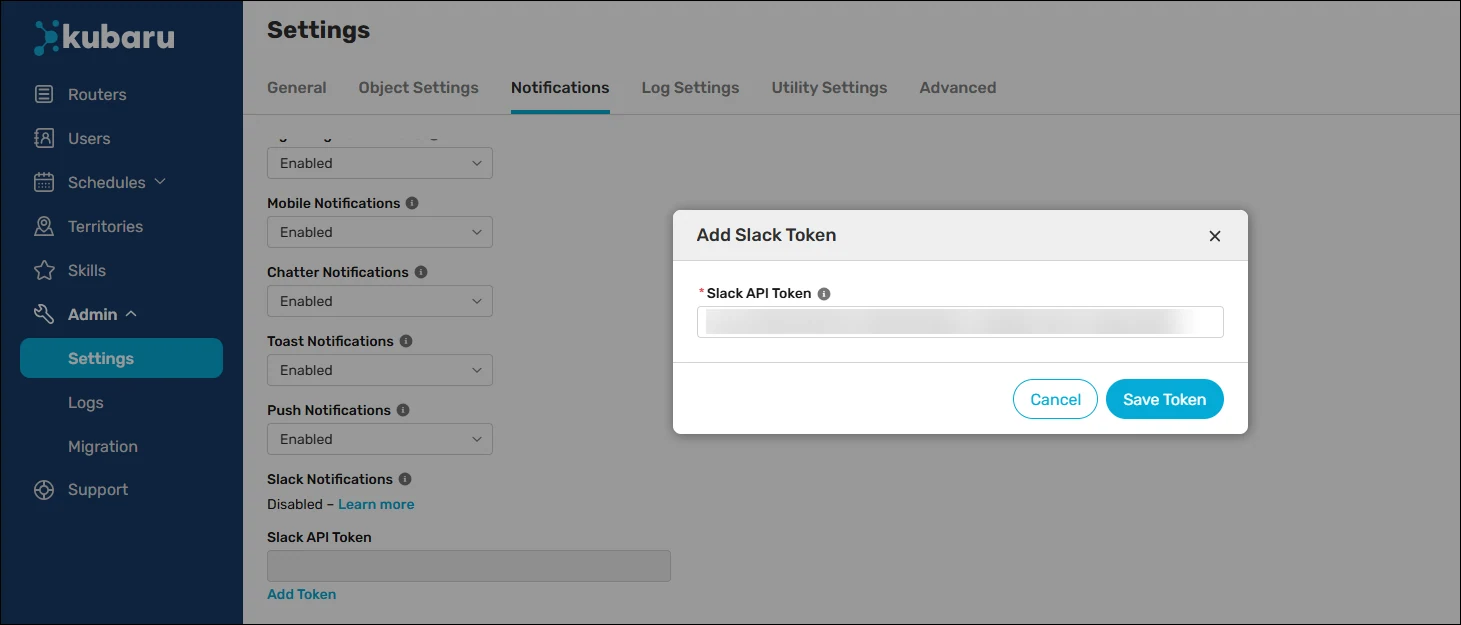Switch to the Log Settings tab
The height and width of the screenshot is (625, 1461).
(690, 88)
